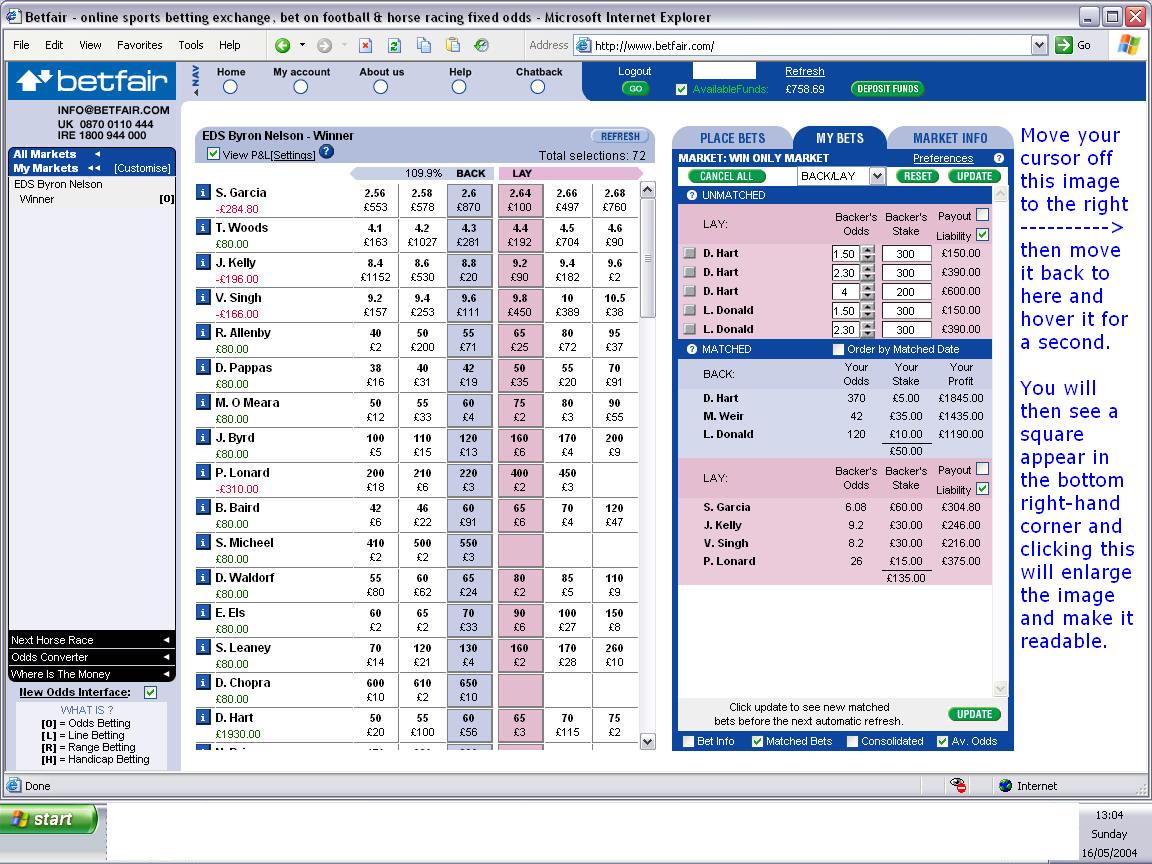Click the DEPOSIT FUNDS button
Image resolution: width=1152 pixels, height=864 pixels.
[x=887, y=89]
